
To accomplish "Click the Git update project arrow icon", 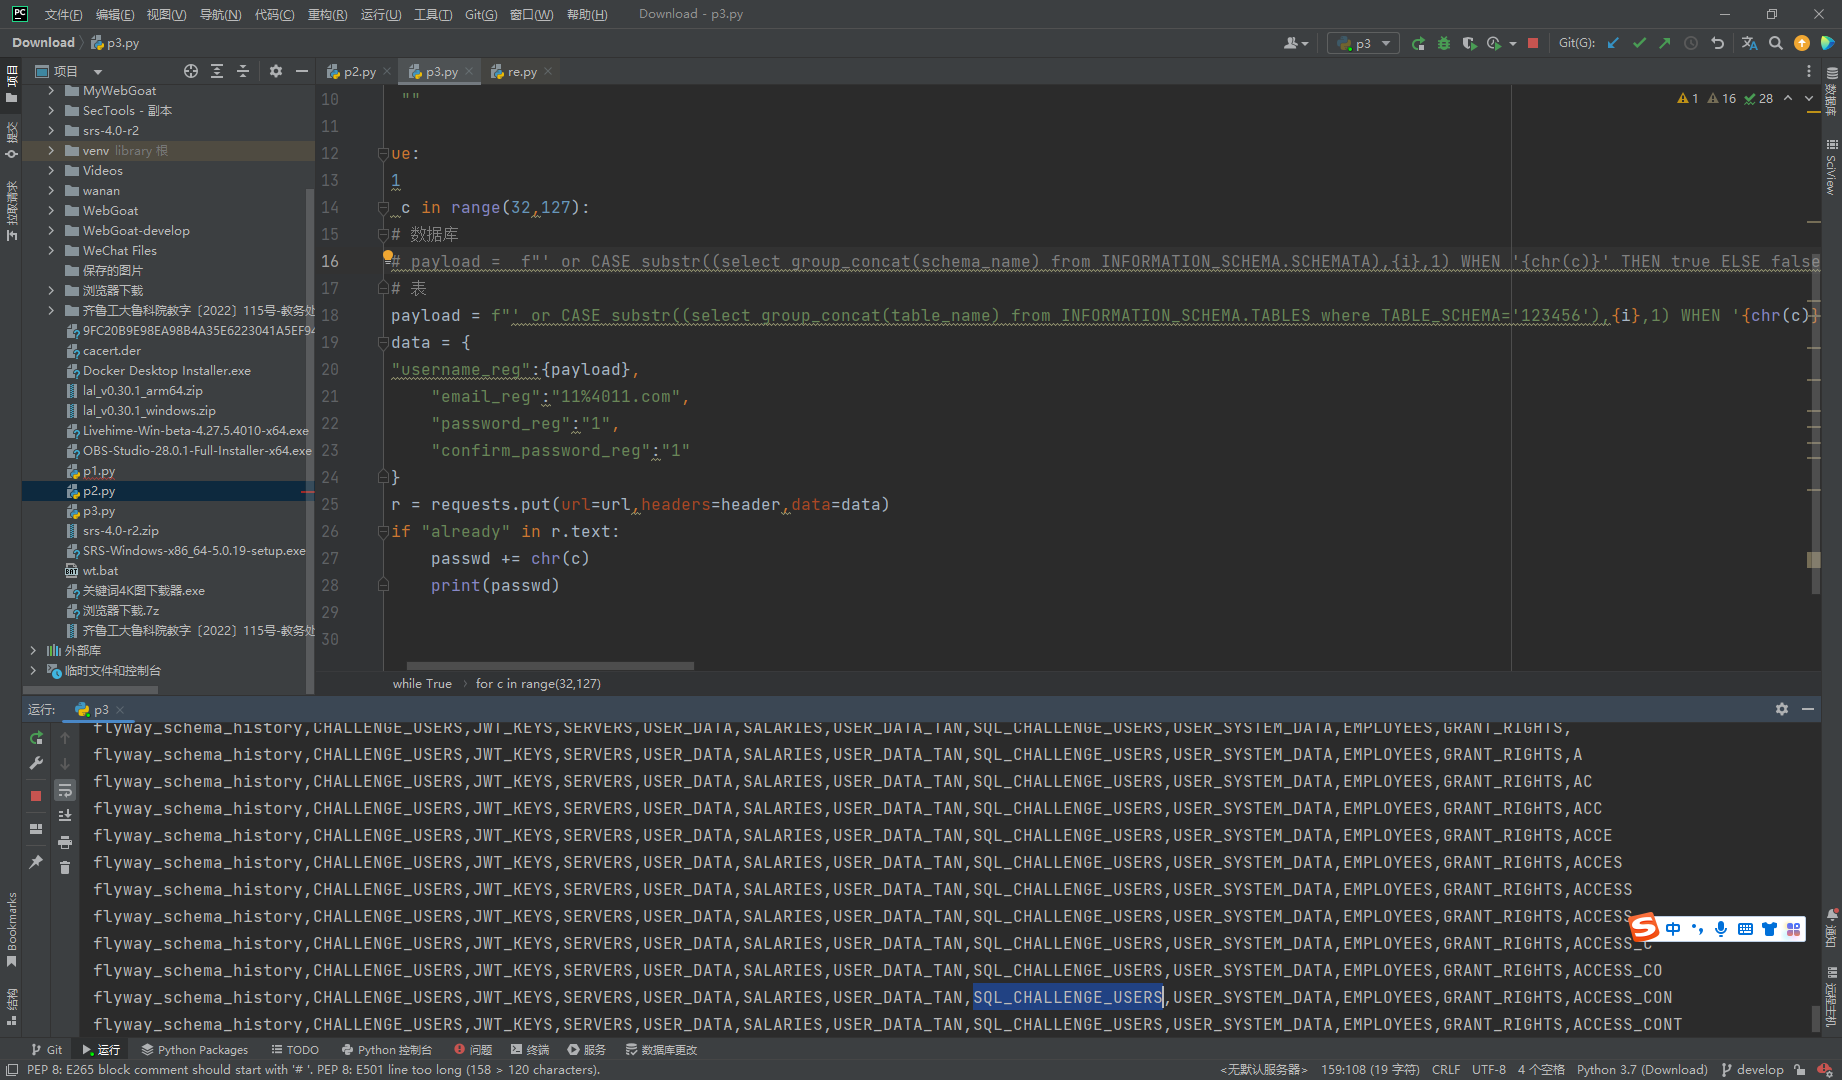I will pos(1613,43).
